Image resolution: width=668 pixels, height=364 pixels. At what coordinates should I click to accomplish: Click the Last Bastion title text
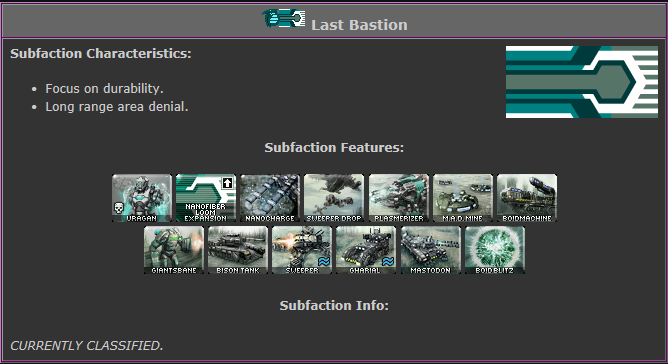359,25
